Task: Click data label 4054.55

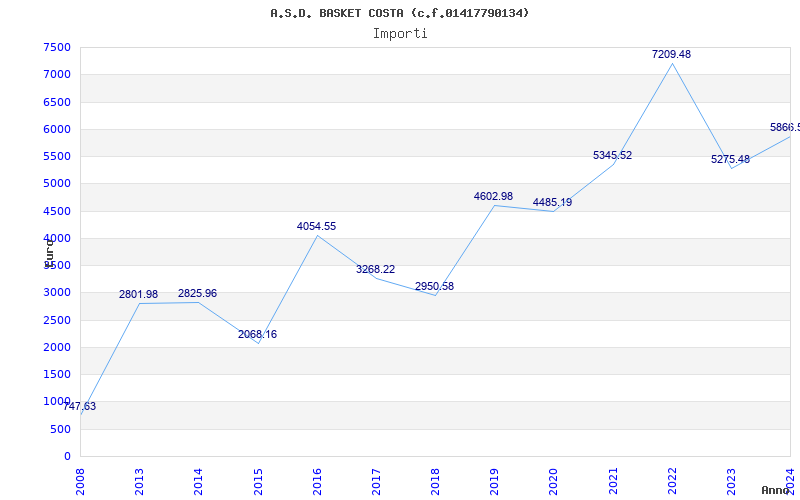Action: (316, 226)
